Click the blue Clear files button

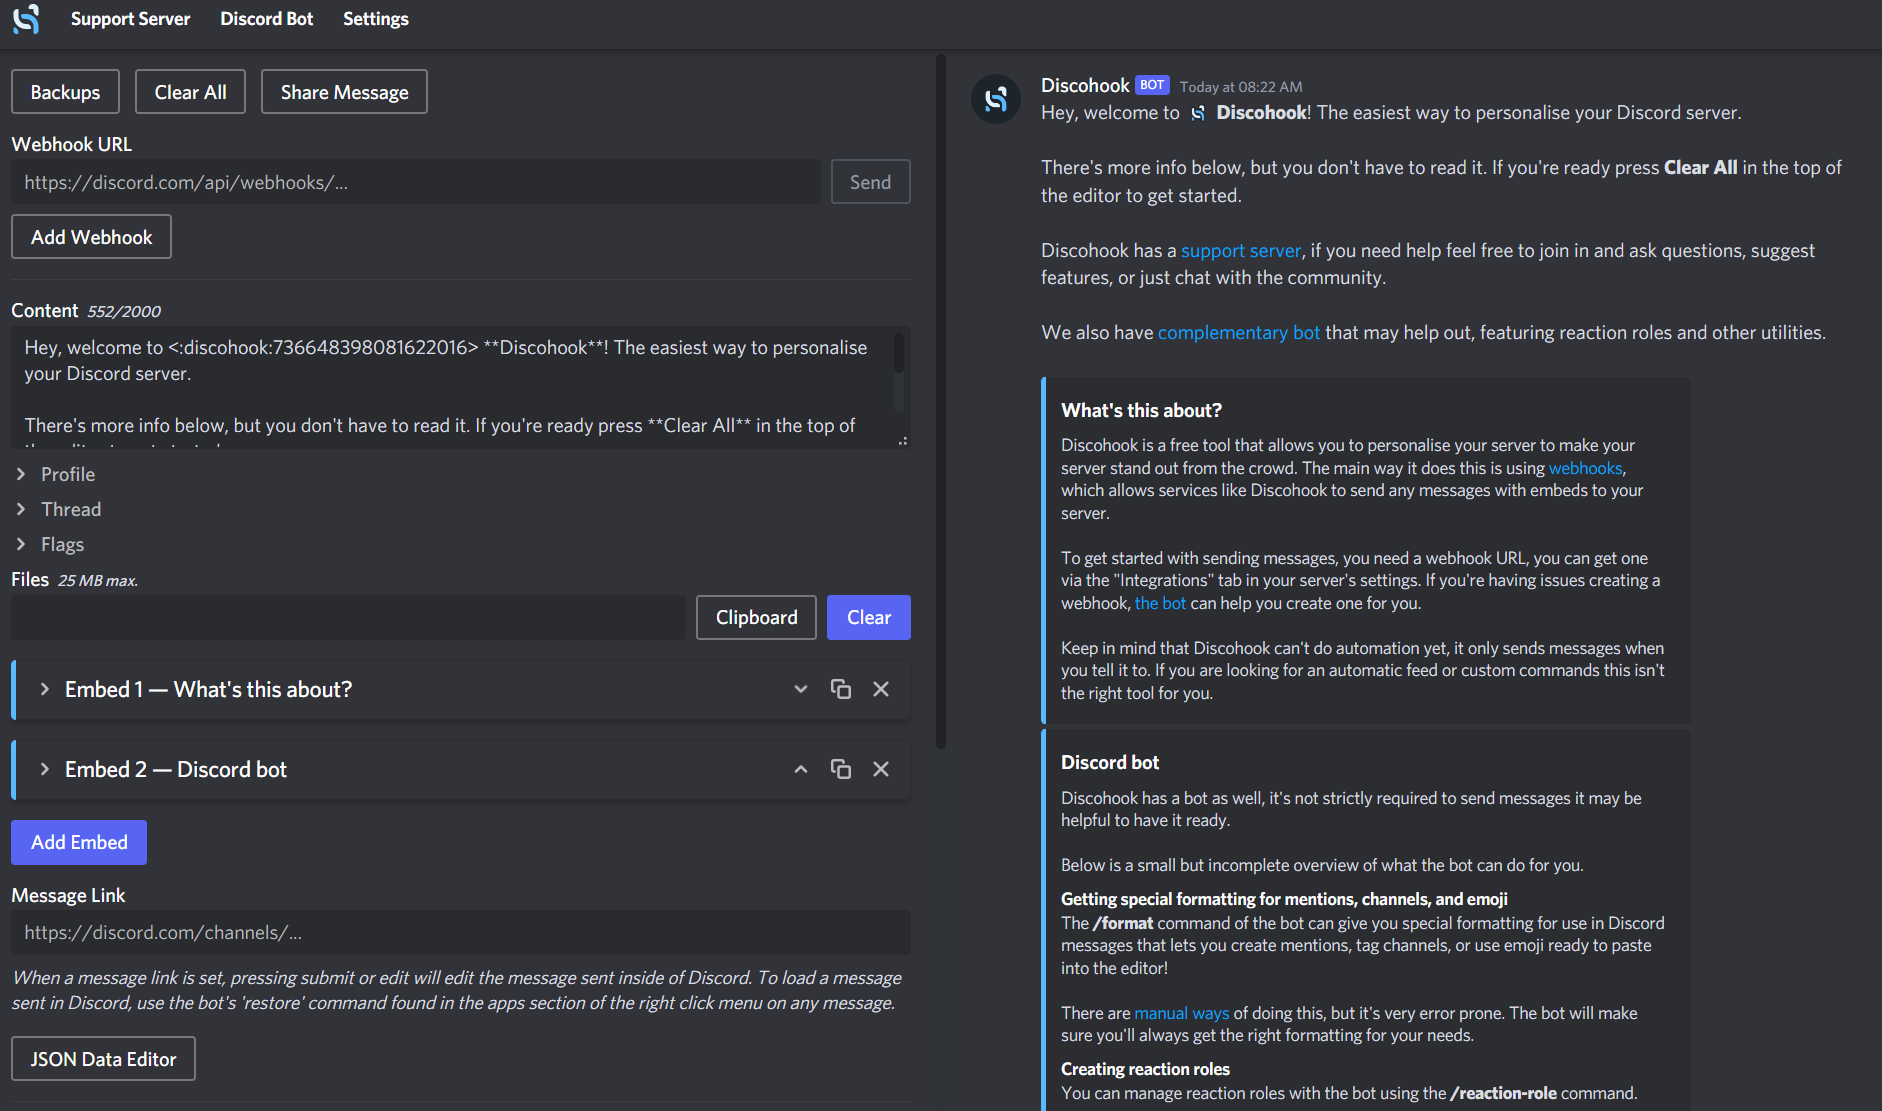click(x=869, y=617)
